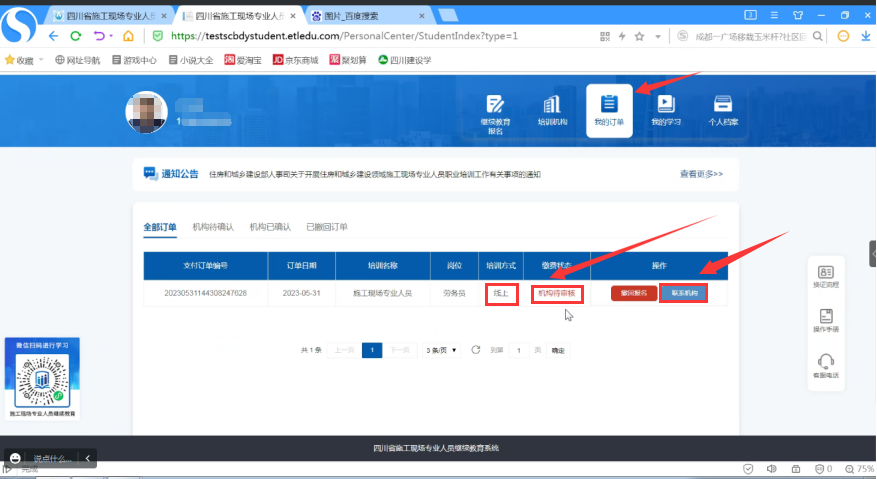The width and height of the screenshot is (877, 479).
Task: Open 个人档案 navigation icon
Action: pyautogui.click(x=722, y=109)
